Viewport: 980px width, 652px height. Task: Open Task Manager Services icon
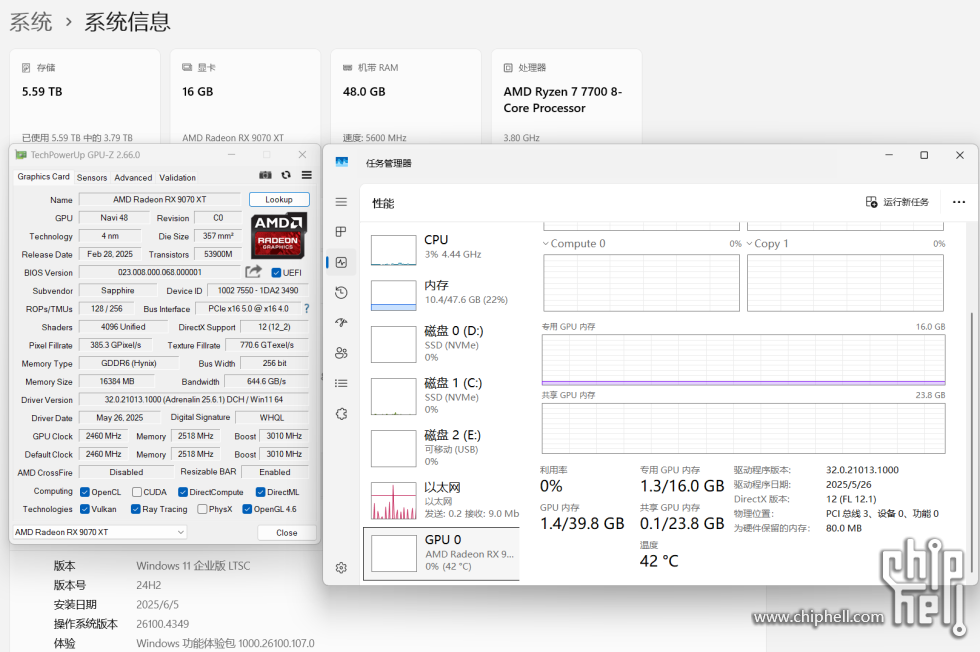tap(341, 414)
